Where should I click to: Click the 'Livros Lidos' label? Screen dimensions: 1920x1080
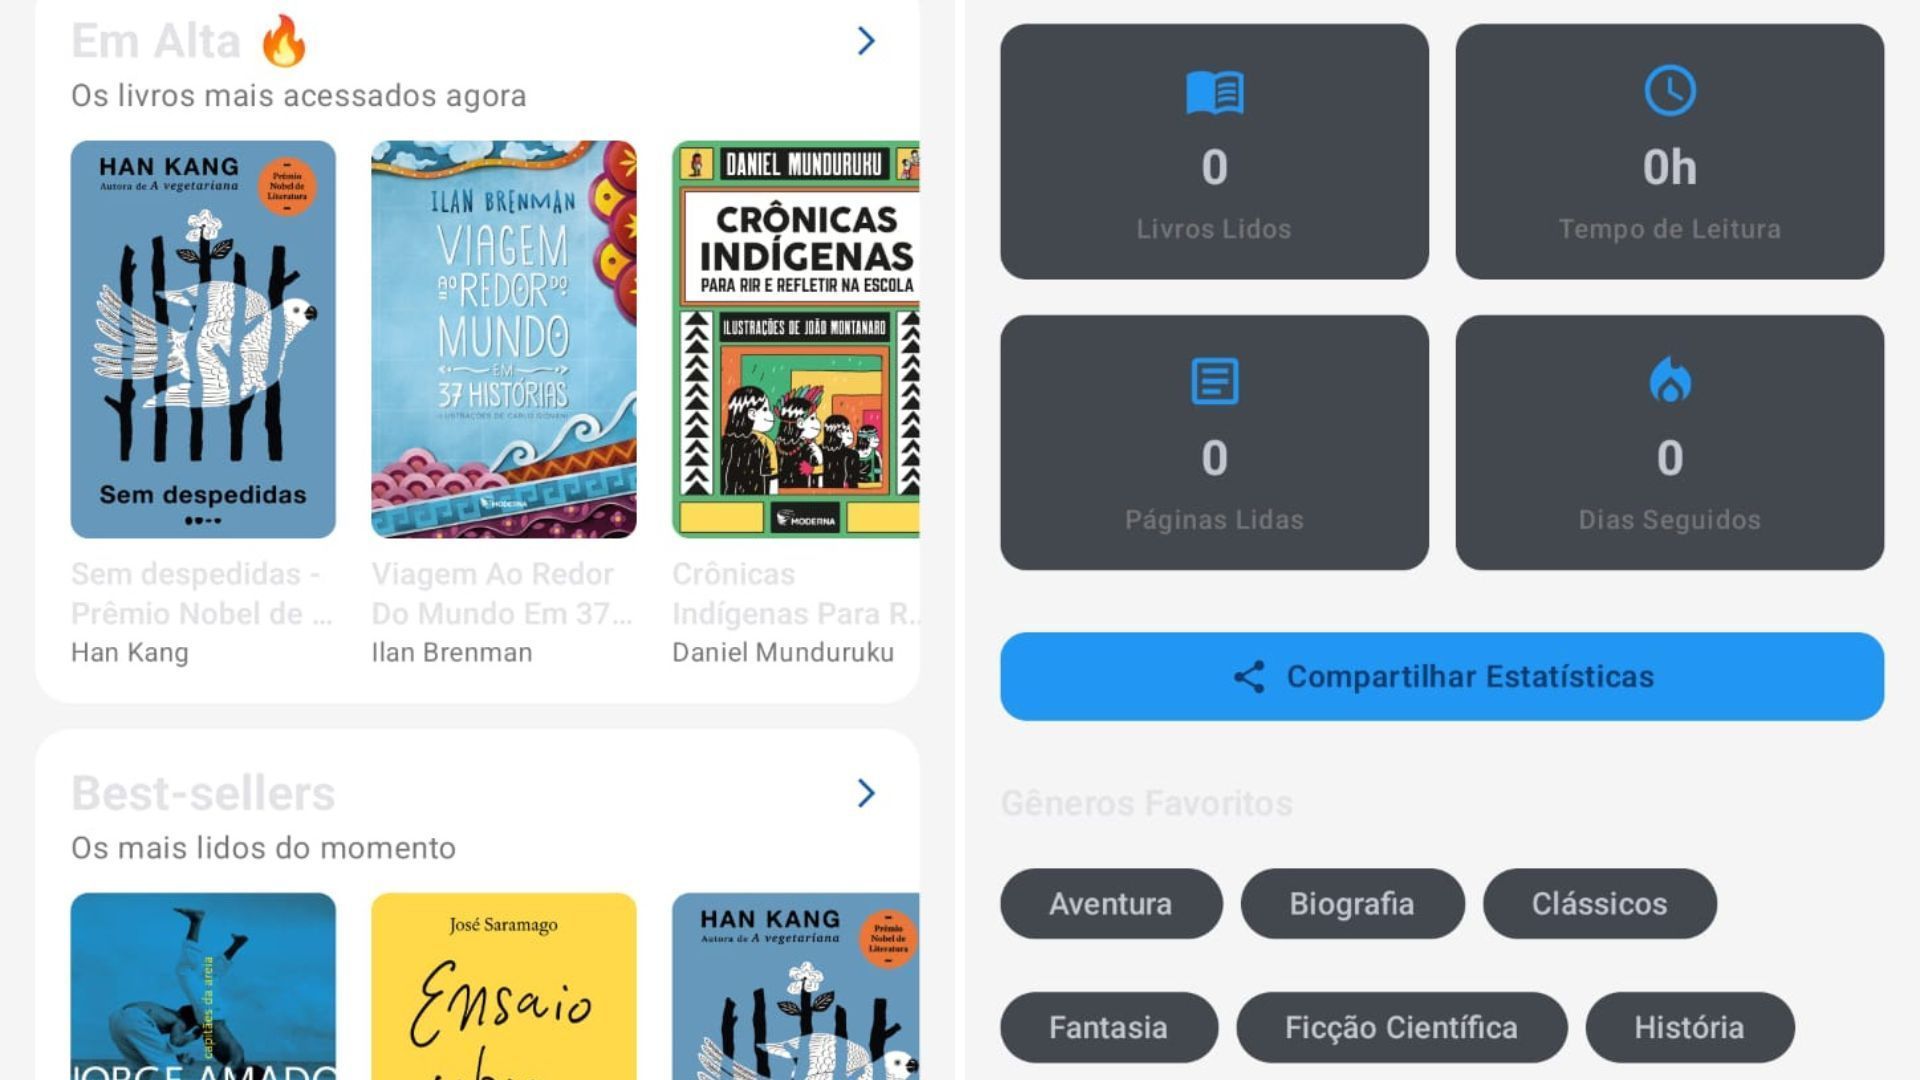1214,229
